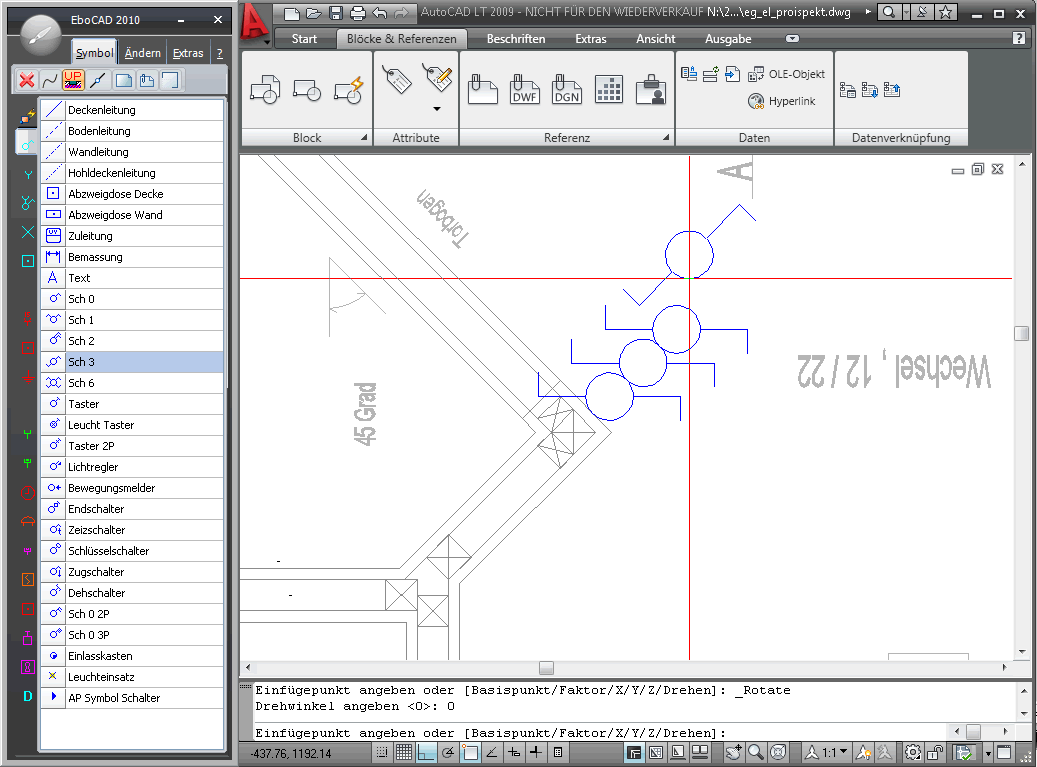The height and width of the screenshot is (767, 1037).
Task: Toggle ortho mode in the status bar
Action: [426, 752]
